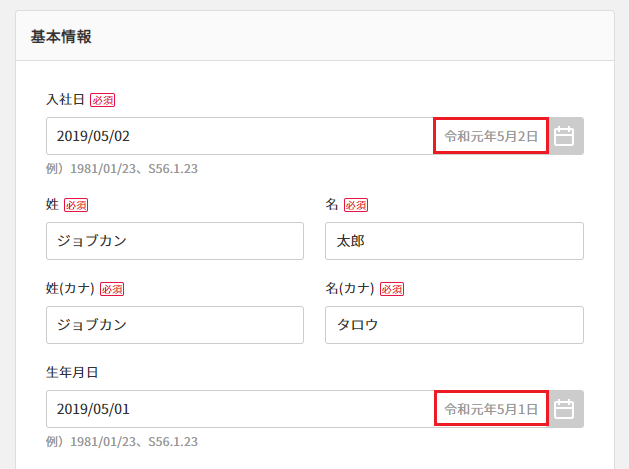This screenshot has width=629, height=469.
Task: Click the example hint text under 生年月日
Action: click(x=122, y=441)
